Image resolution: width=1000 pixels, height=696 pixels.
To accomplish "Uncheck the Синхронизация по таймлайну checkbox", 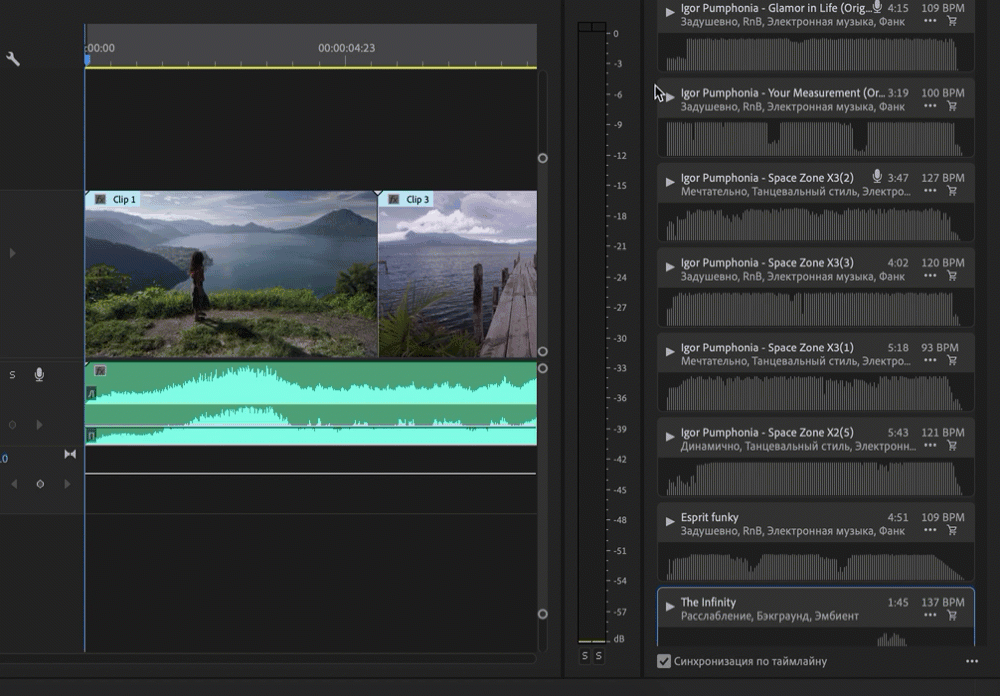I will [x=664, y=661].
